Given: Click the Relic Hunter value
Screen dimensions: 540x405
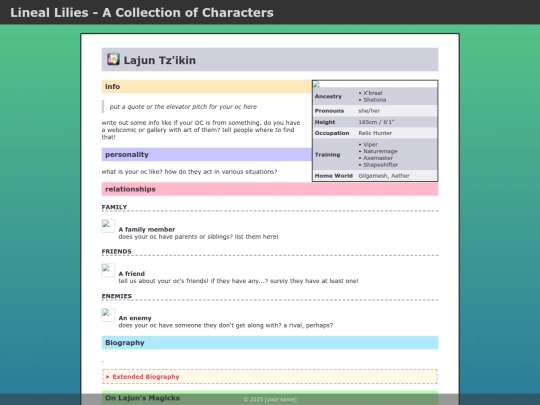Looking at the screenshot, I should [x=375, y=133].
